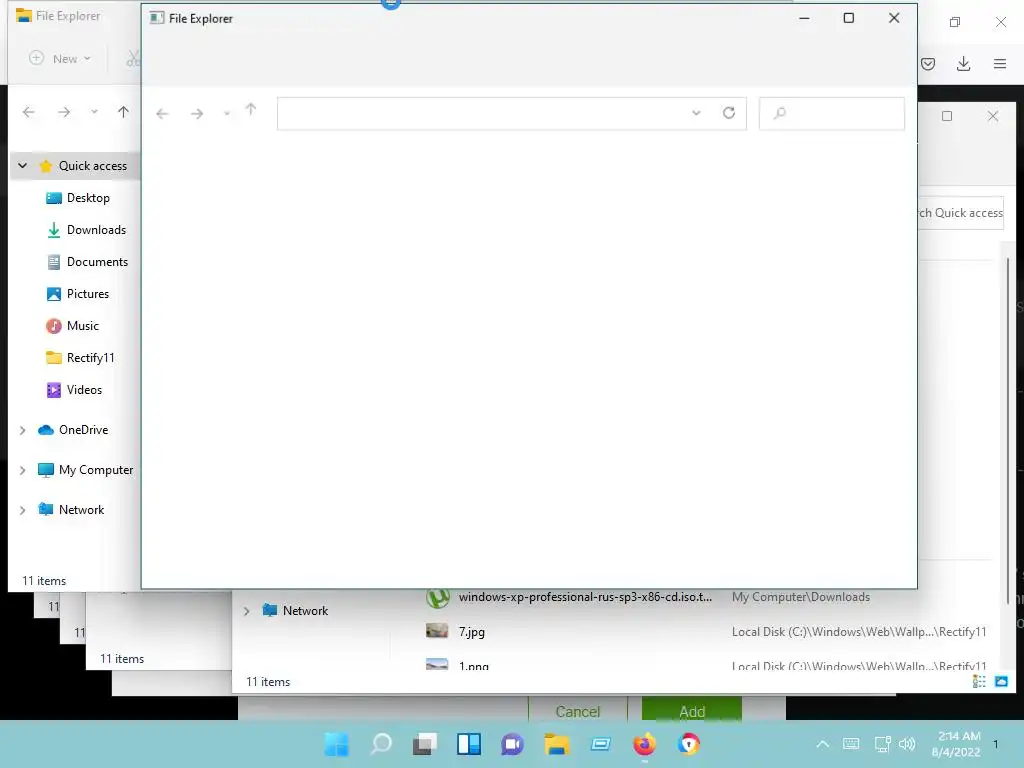
Task: Open Pictures in the sidebar
Action: pos(88,294)
